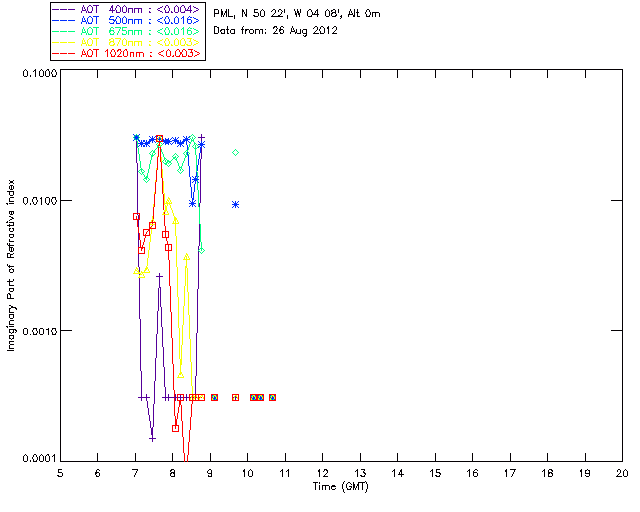Click the 'Time (GMT)' axis title

pyautogui.click(x=341, y=487)
